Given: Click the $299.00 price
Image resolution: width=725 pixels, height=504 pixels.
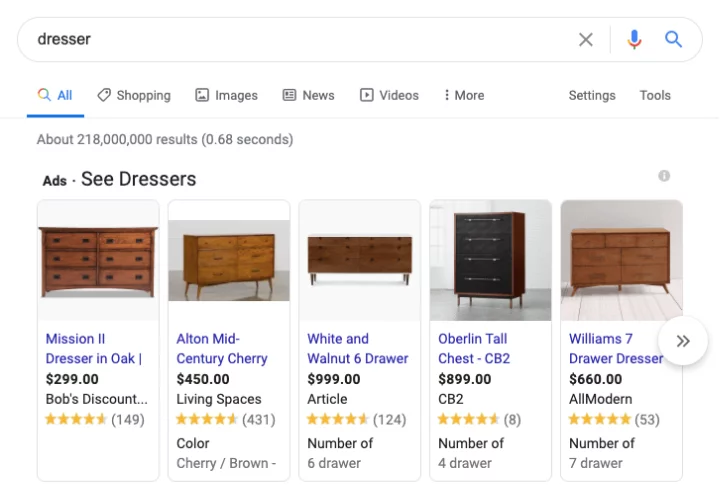Looking at the screenshot, I should click(72, 379).
